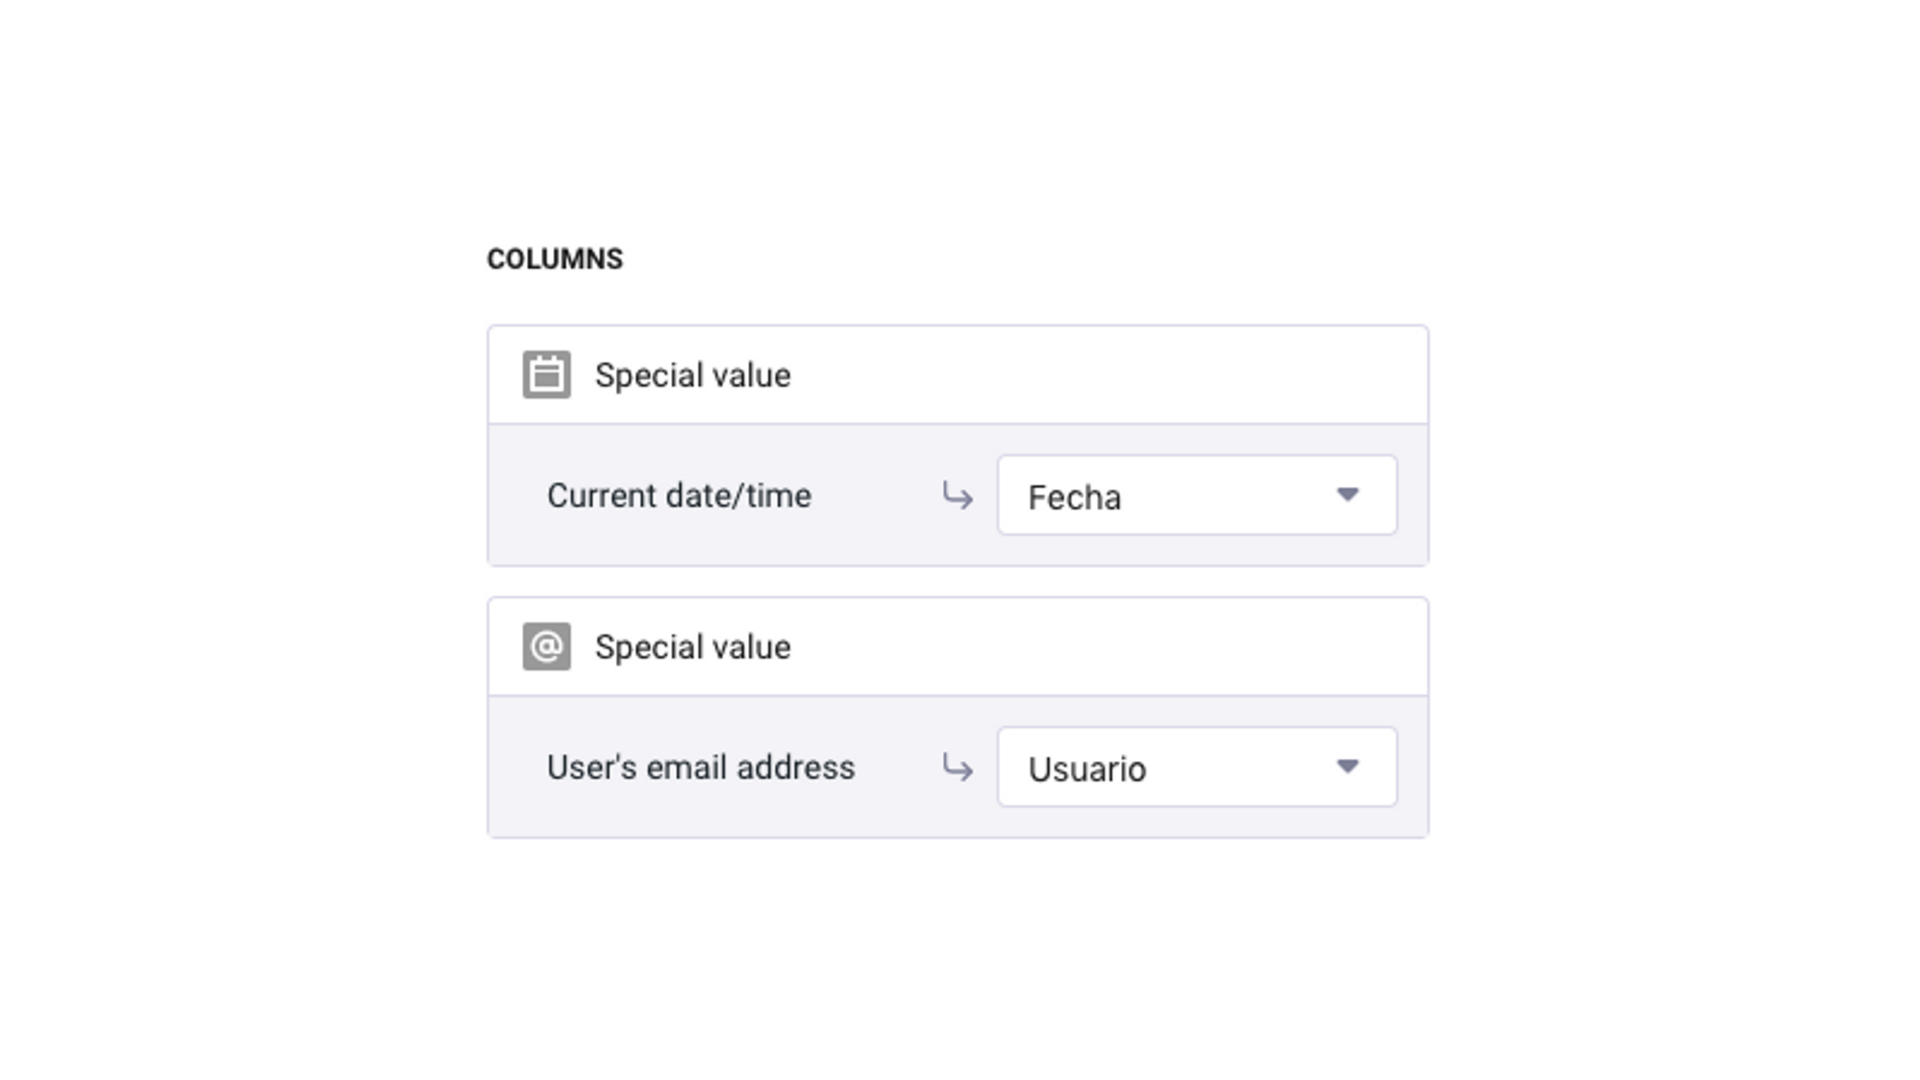
Task: Click the arrow icon next to User's email address
Action: [x=957, y=767]
